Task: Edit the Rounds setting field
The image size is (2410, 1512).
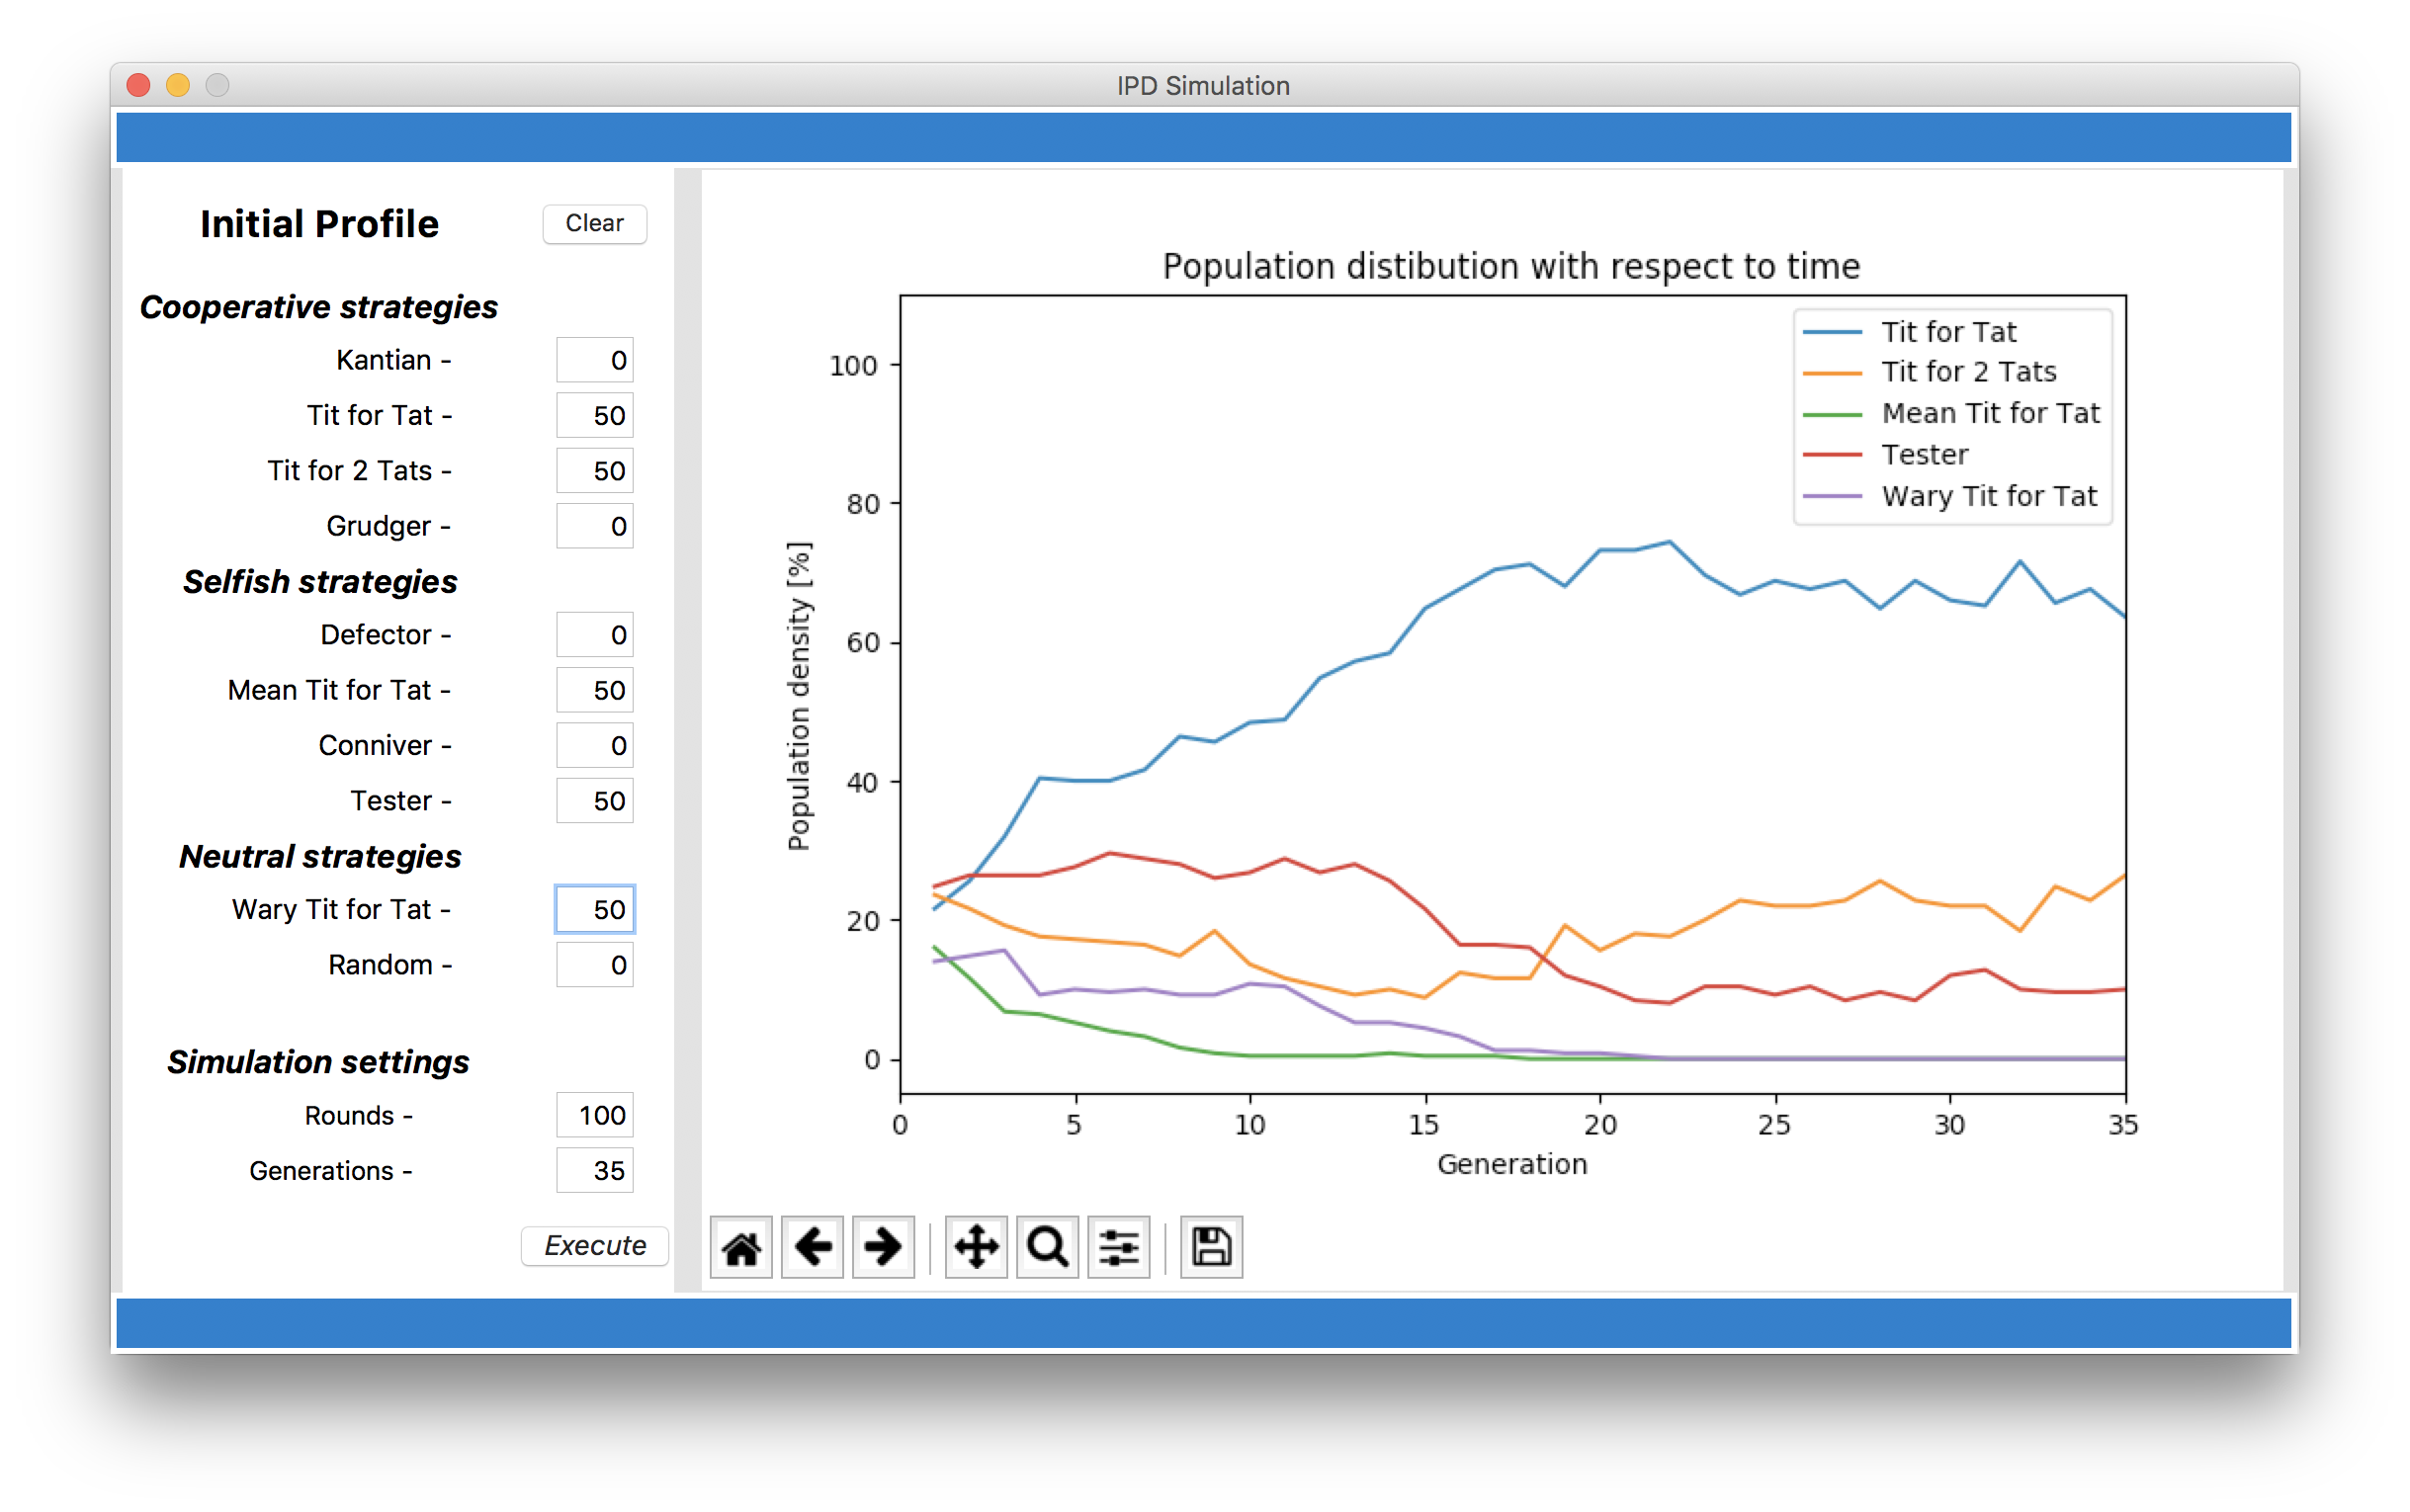Action: (x=594, y=1115)
